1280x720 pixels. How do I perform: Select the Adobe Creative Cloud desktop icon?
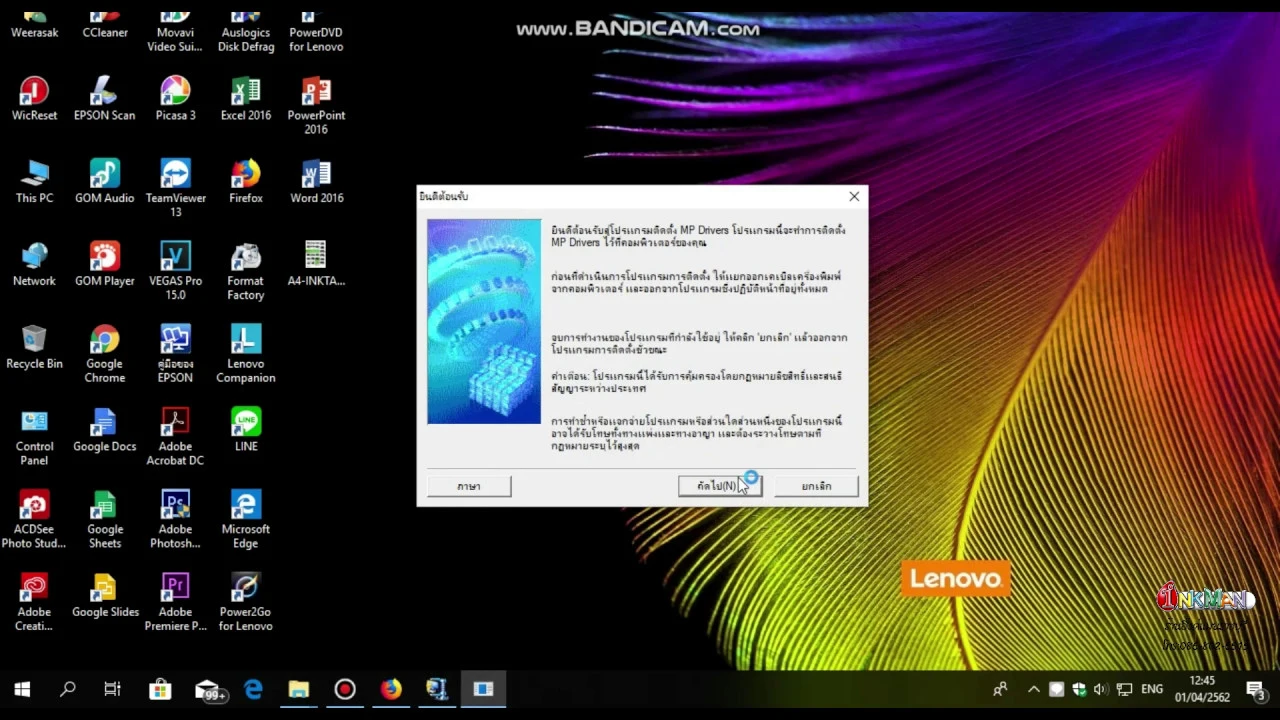pos(34,603)
